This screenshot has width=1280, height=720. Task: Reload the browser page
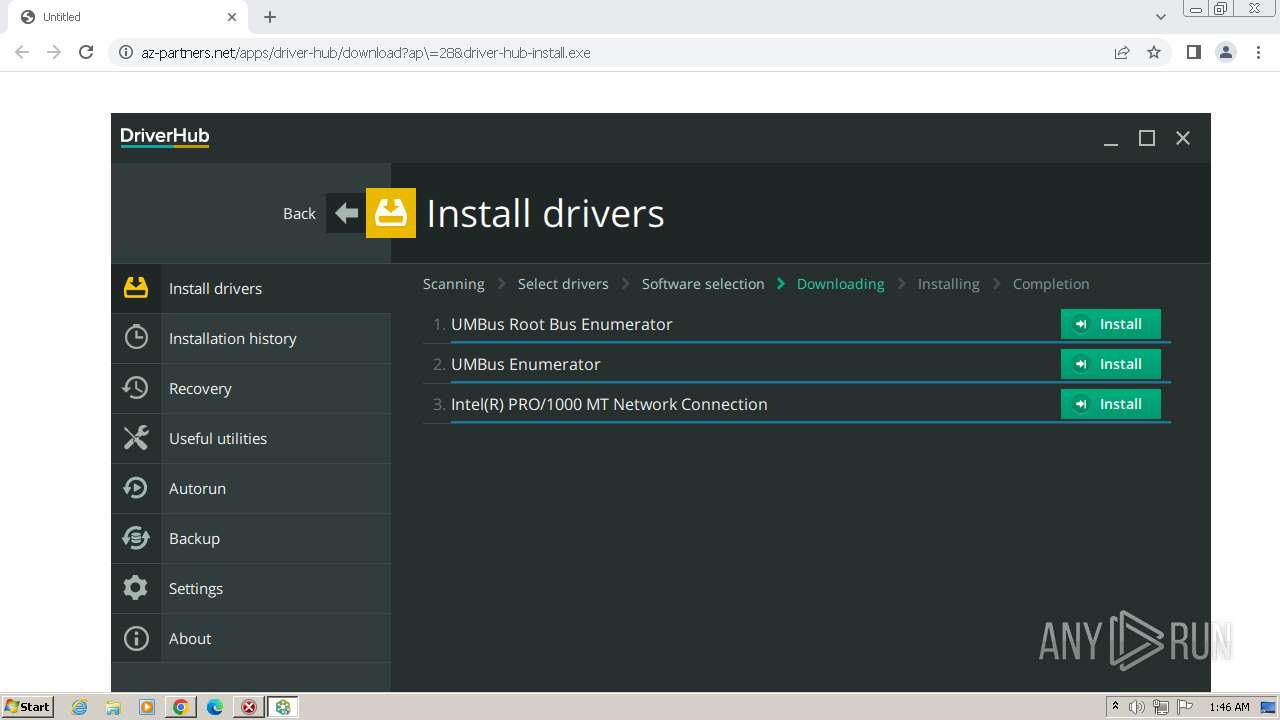pos(86,52)
